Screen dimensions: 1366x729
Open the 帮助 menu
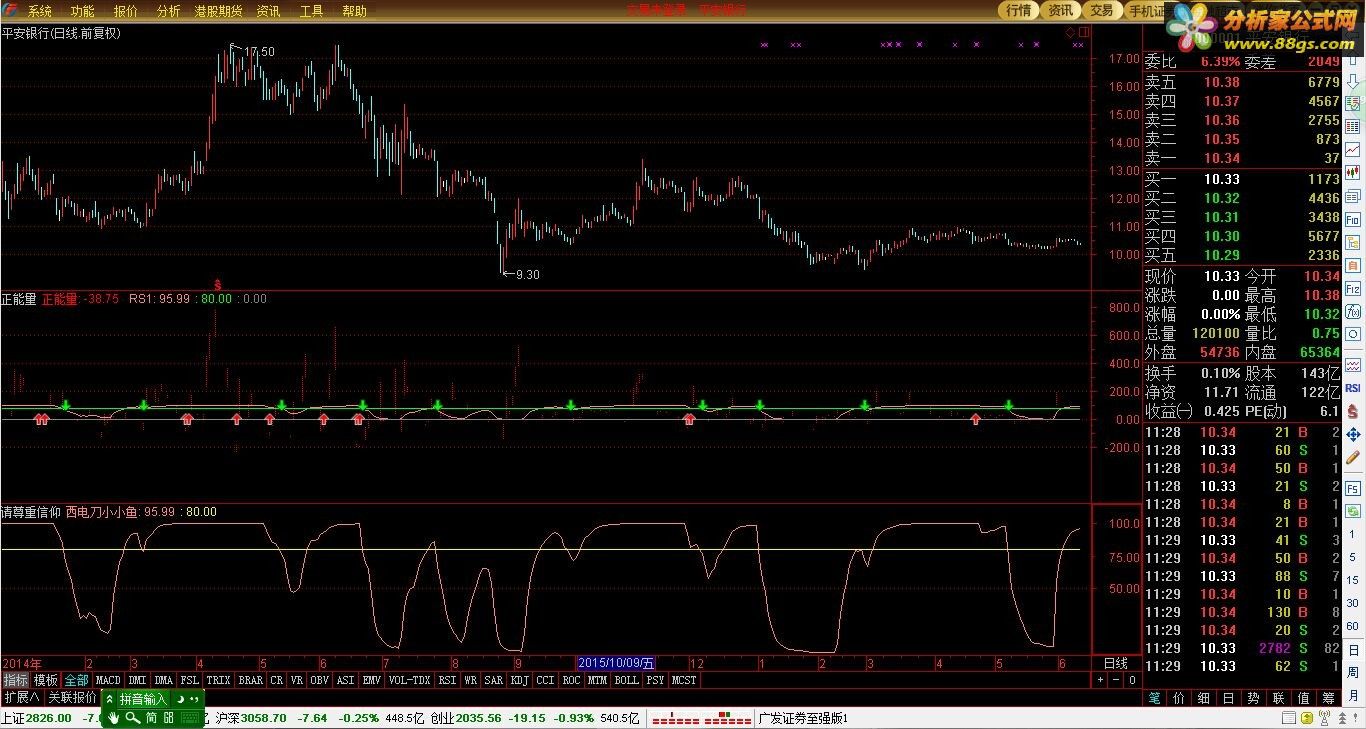(354, 11)
